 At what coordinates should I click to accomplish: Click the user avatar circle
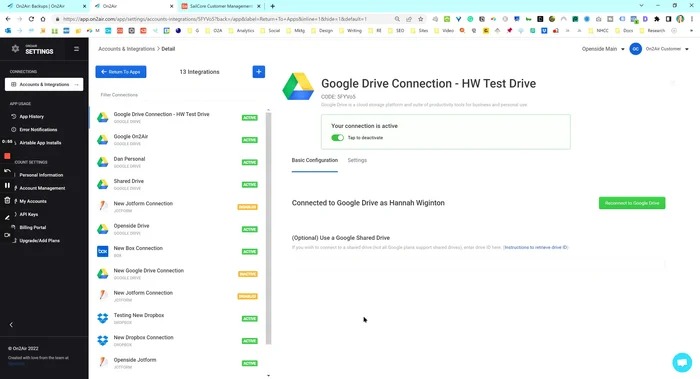(635, 49)
